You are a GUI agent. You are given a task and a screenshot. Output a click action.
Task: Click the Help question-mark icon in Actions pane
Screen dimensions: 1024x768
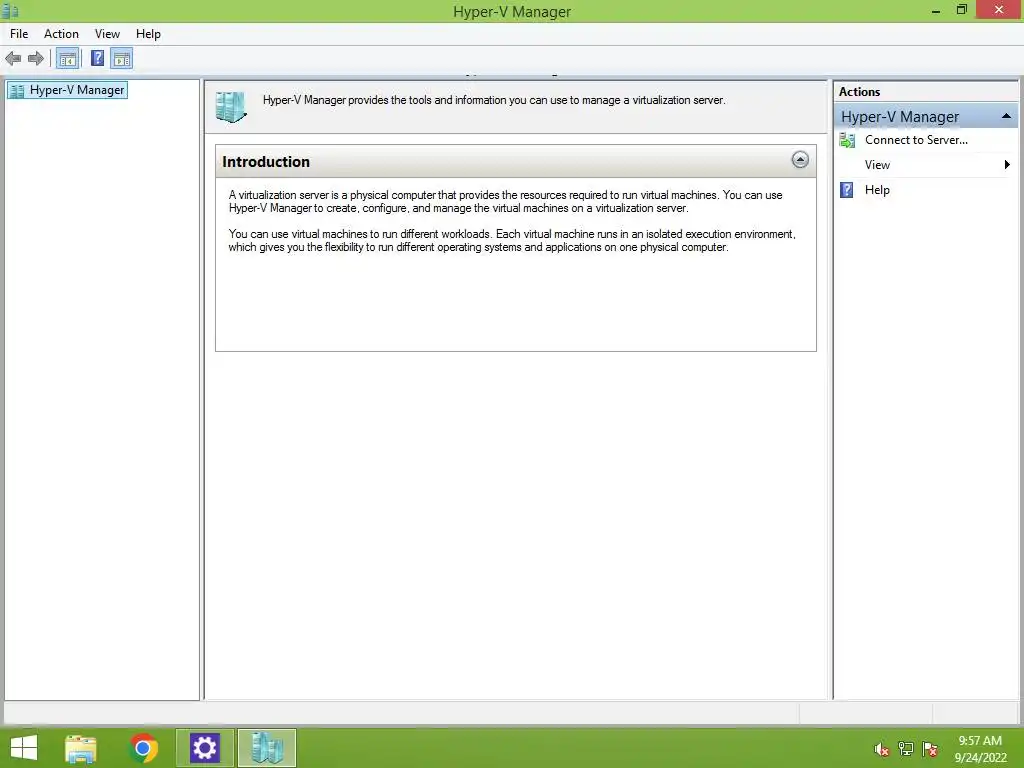(846, 190)
